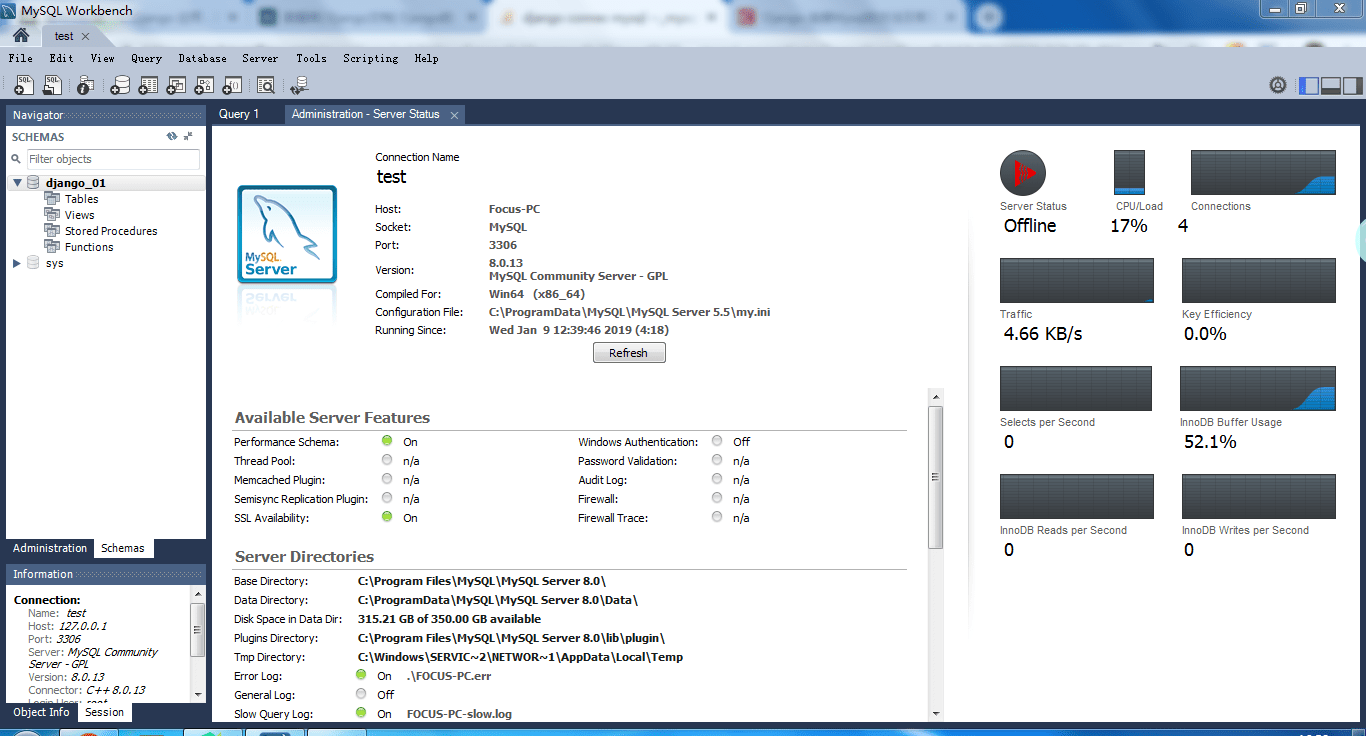Open Workbench preferences gear icon
Image resolution: width=1366 pixels, height=736 pixels.
(x=1278, y=86)
